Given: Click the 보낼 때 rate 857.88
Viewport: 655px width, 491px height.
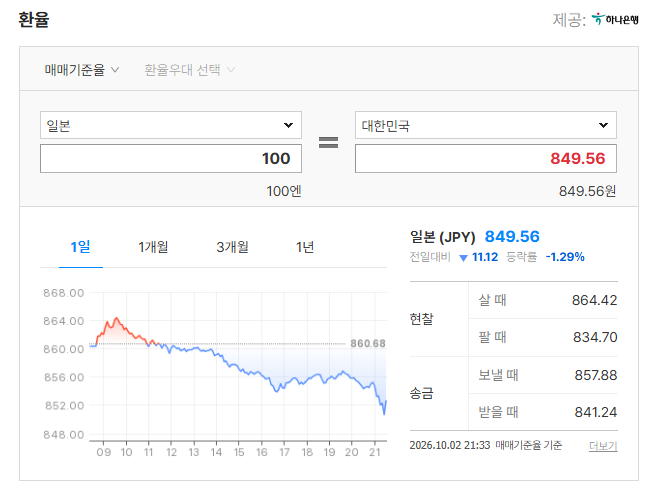Looking at the screenshot, I should click(x=596, y=375).
